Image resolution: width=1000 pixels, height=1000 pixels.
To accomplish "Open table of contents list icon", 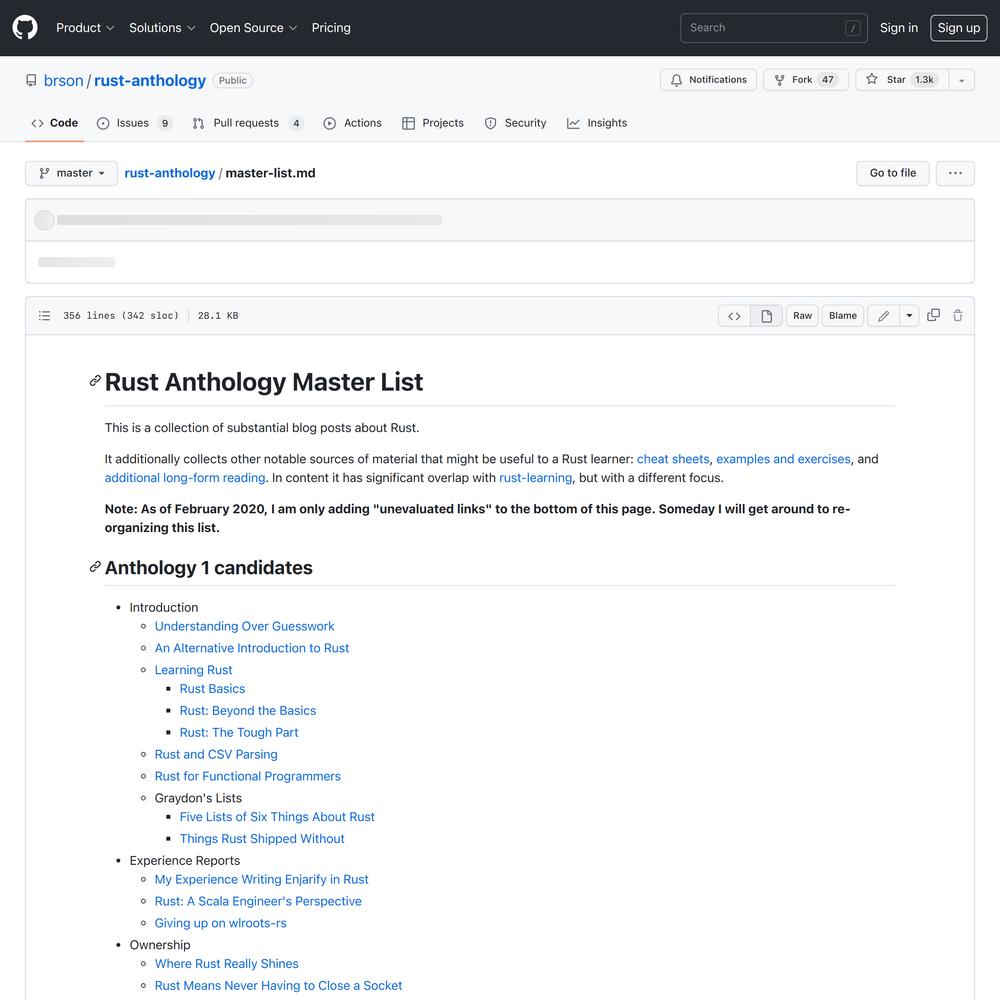I will coord(44,316).
